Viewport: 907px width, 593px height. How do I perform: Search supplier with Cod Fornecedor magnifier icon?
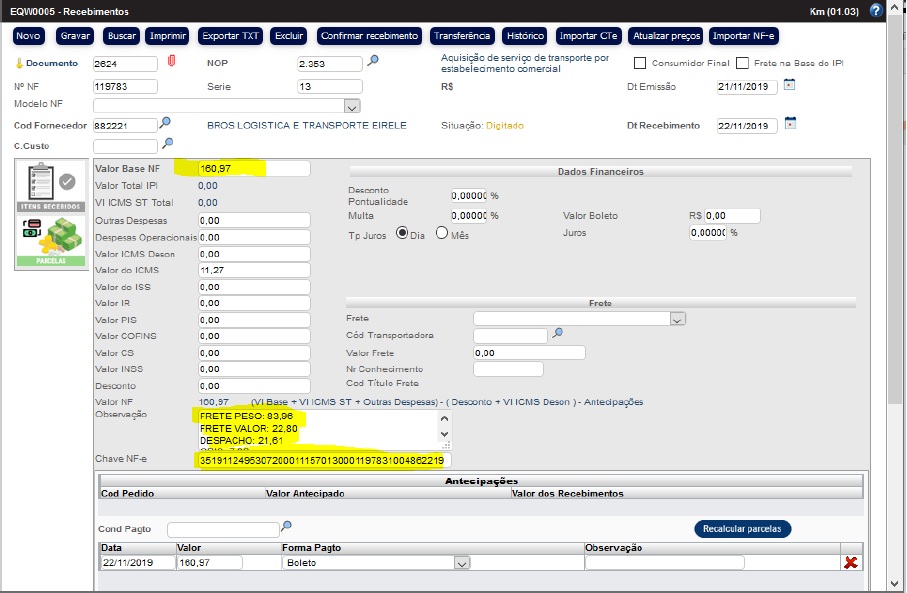point(166,124)
